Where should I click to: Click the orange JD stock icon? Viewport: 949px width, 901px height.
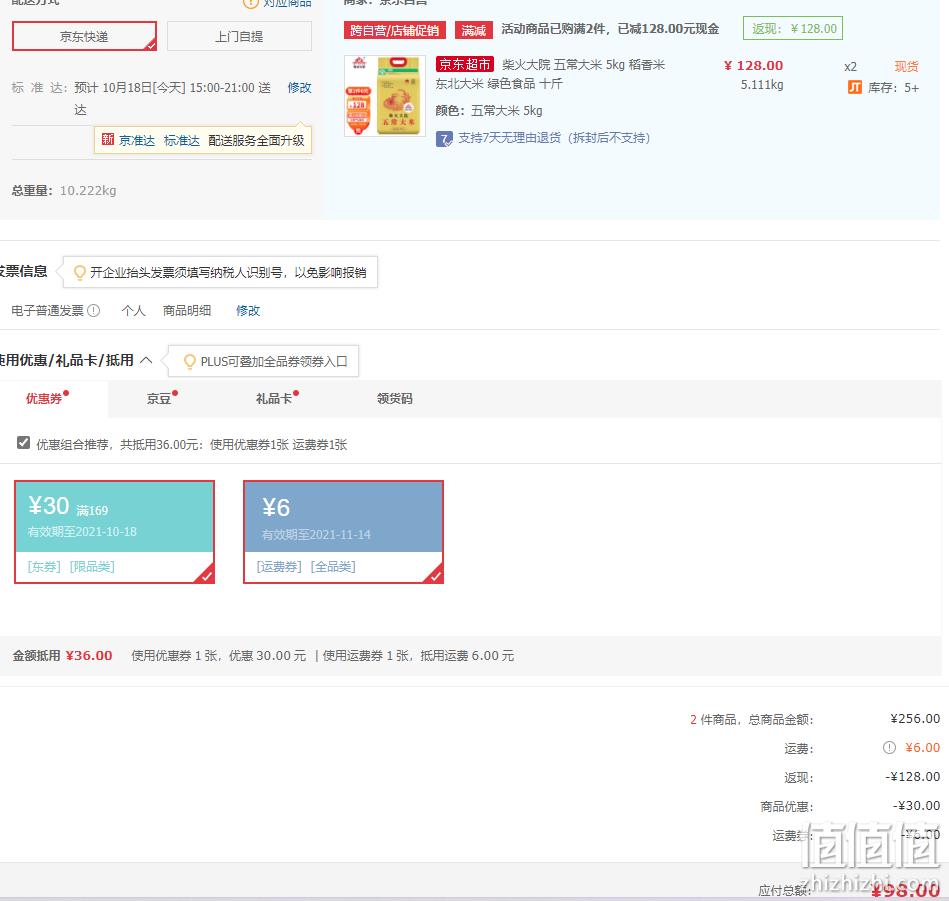[855, 87]
